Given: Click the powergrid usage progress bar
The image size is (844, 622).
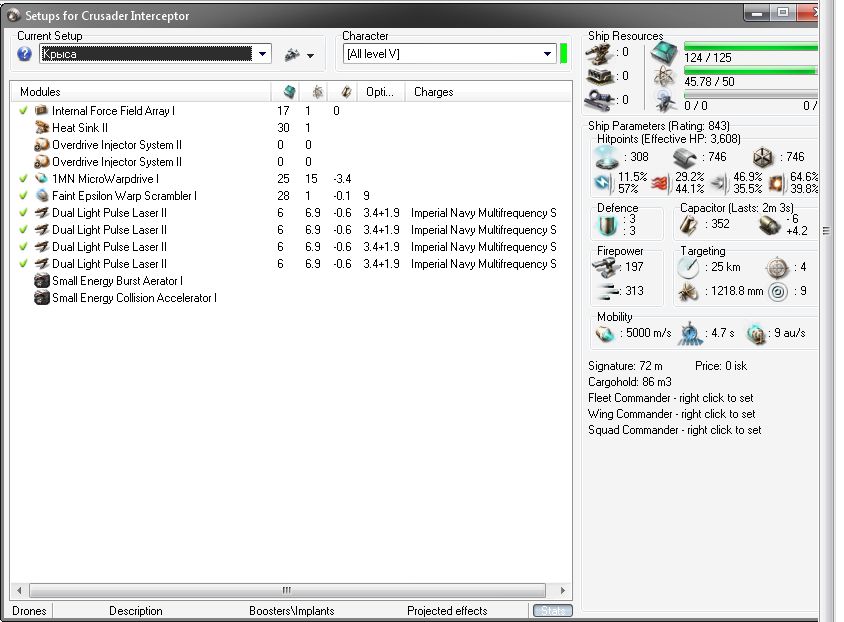Looking at the screenshot, I should point(751,70).
